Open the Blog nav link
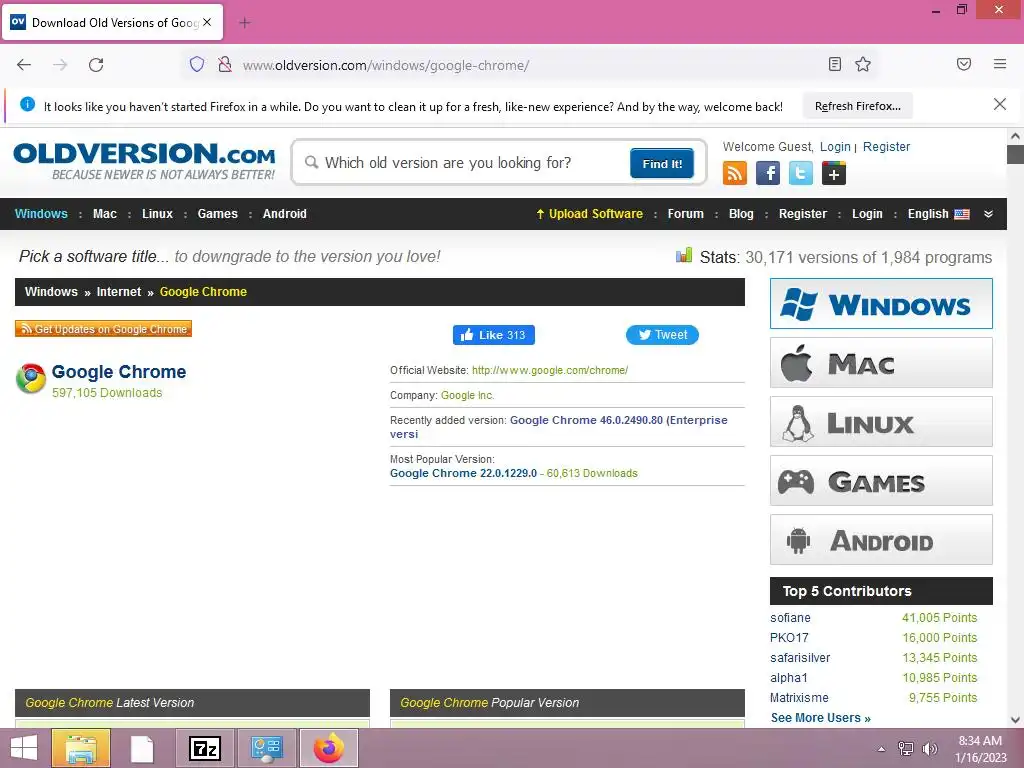Viewport: 1024px width, 768px height. [741, 214]
